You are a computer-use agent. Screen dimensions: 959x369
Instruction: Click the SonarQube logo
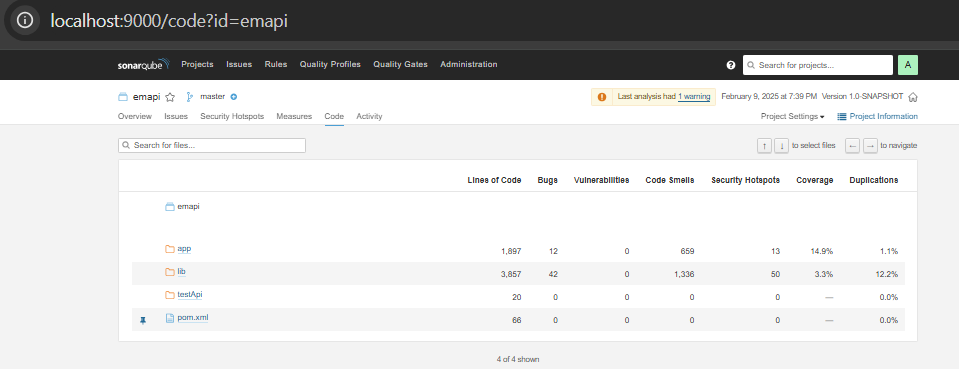point(144,65)
